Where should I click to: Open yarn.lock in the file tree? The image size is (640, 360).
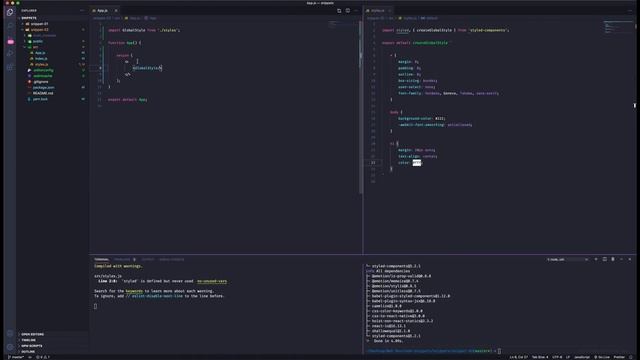(x=40, y=99)
